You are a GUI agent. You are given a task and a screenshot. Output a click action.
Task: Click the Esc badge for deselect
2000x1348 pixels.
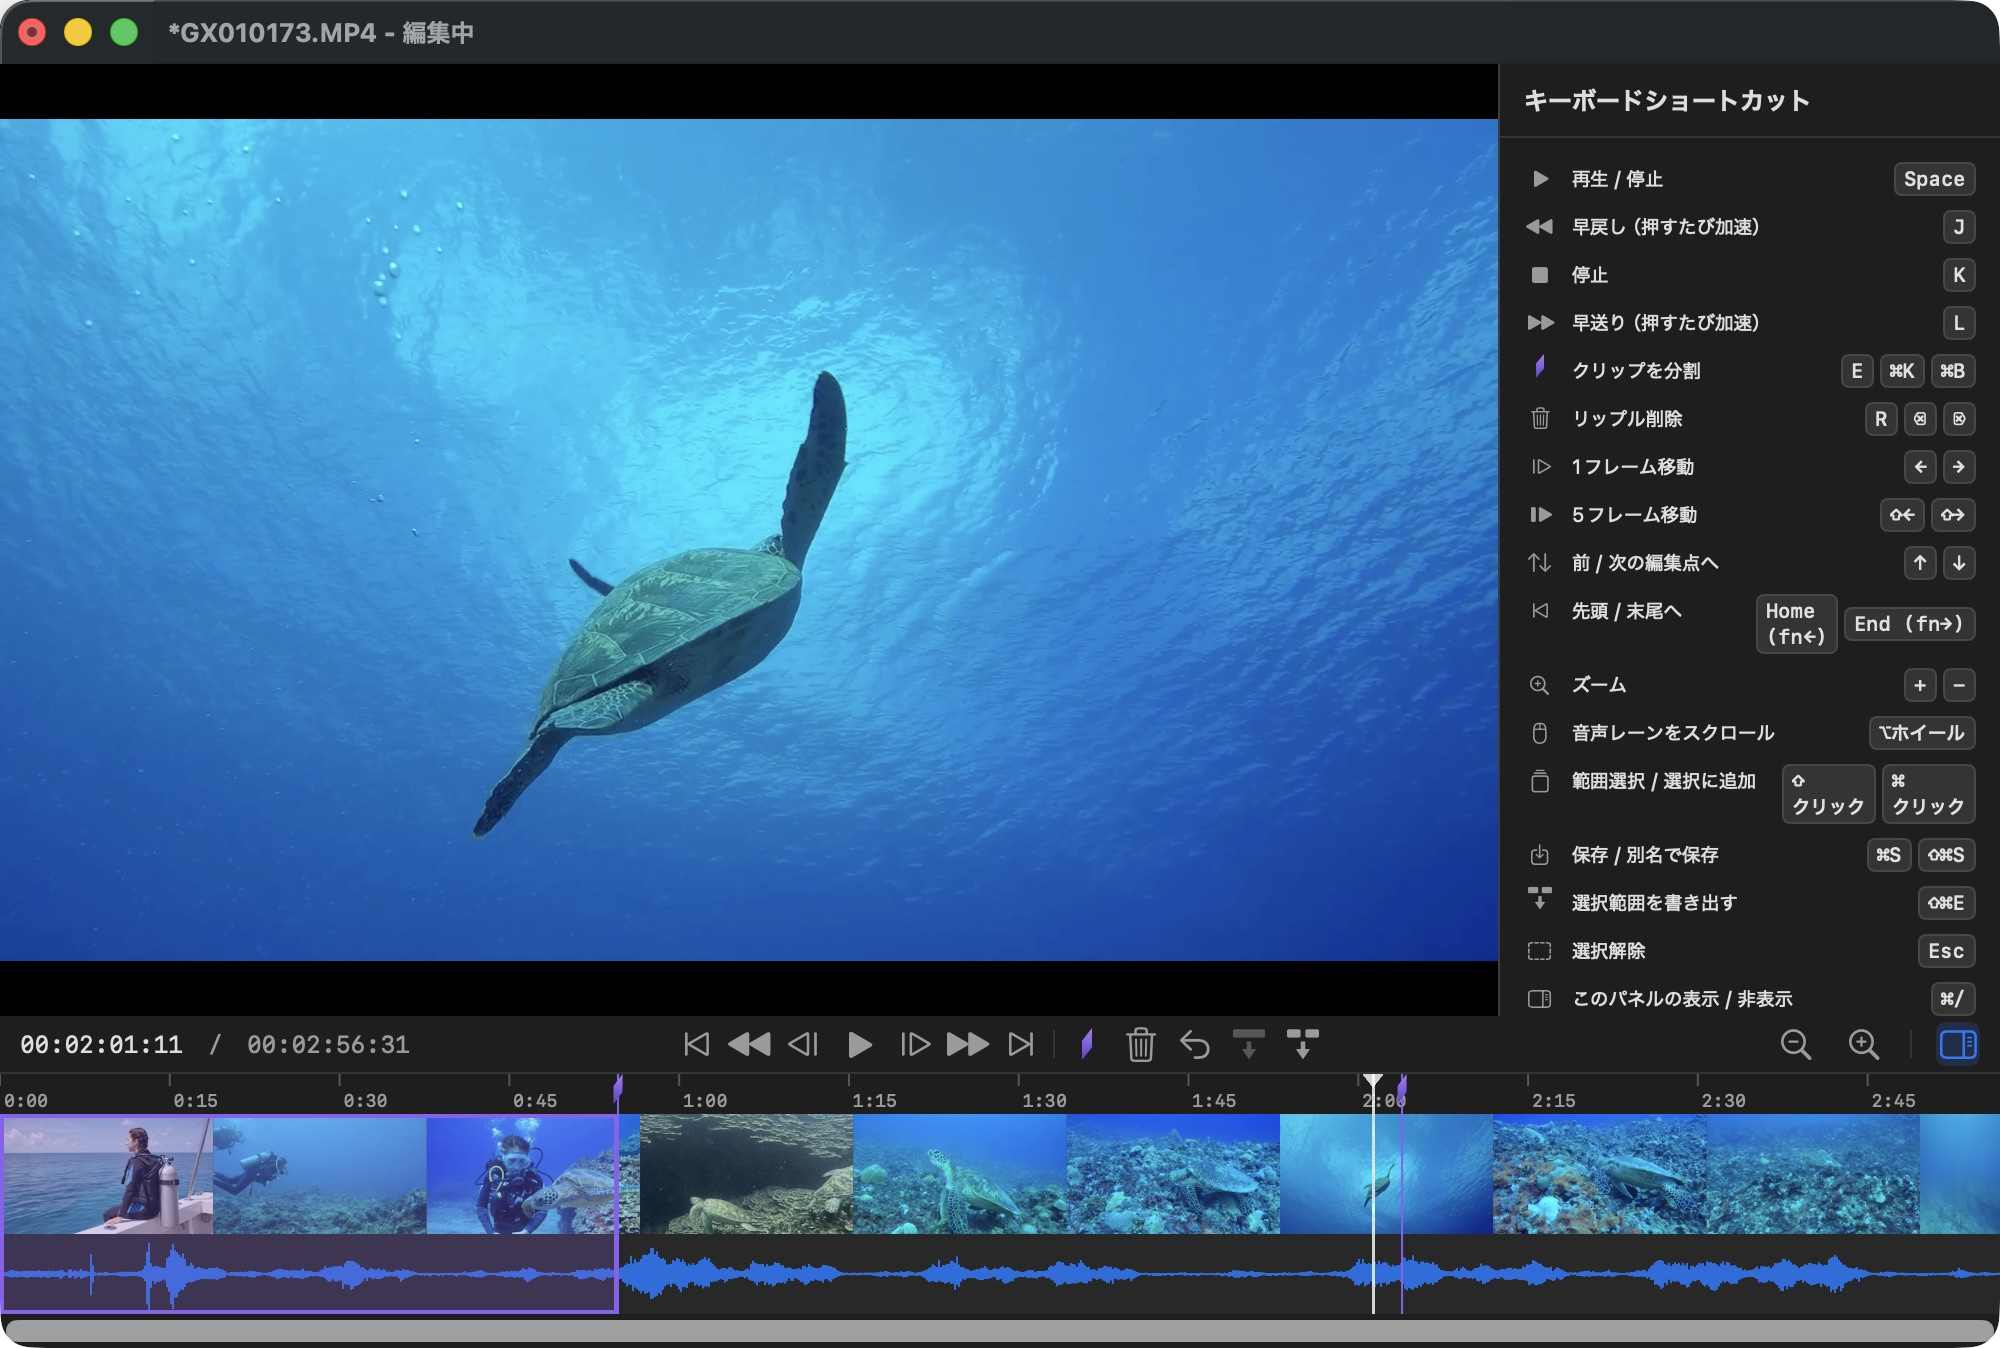coord(1946,951)
